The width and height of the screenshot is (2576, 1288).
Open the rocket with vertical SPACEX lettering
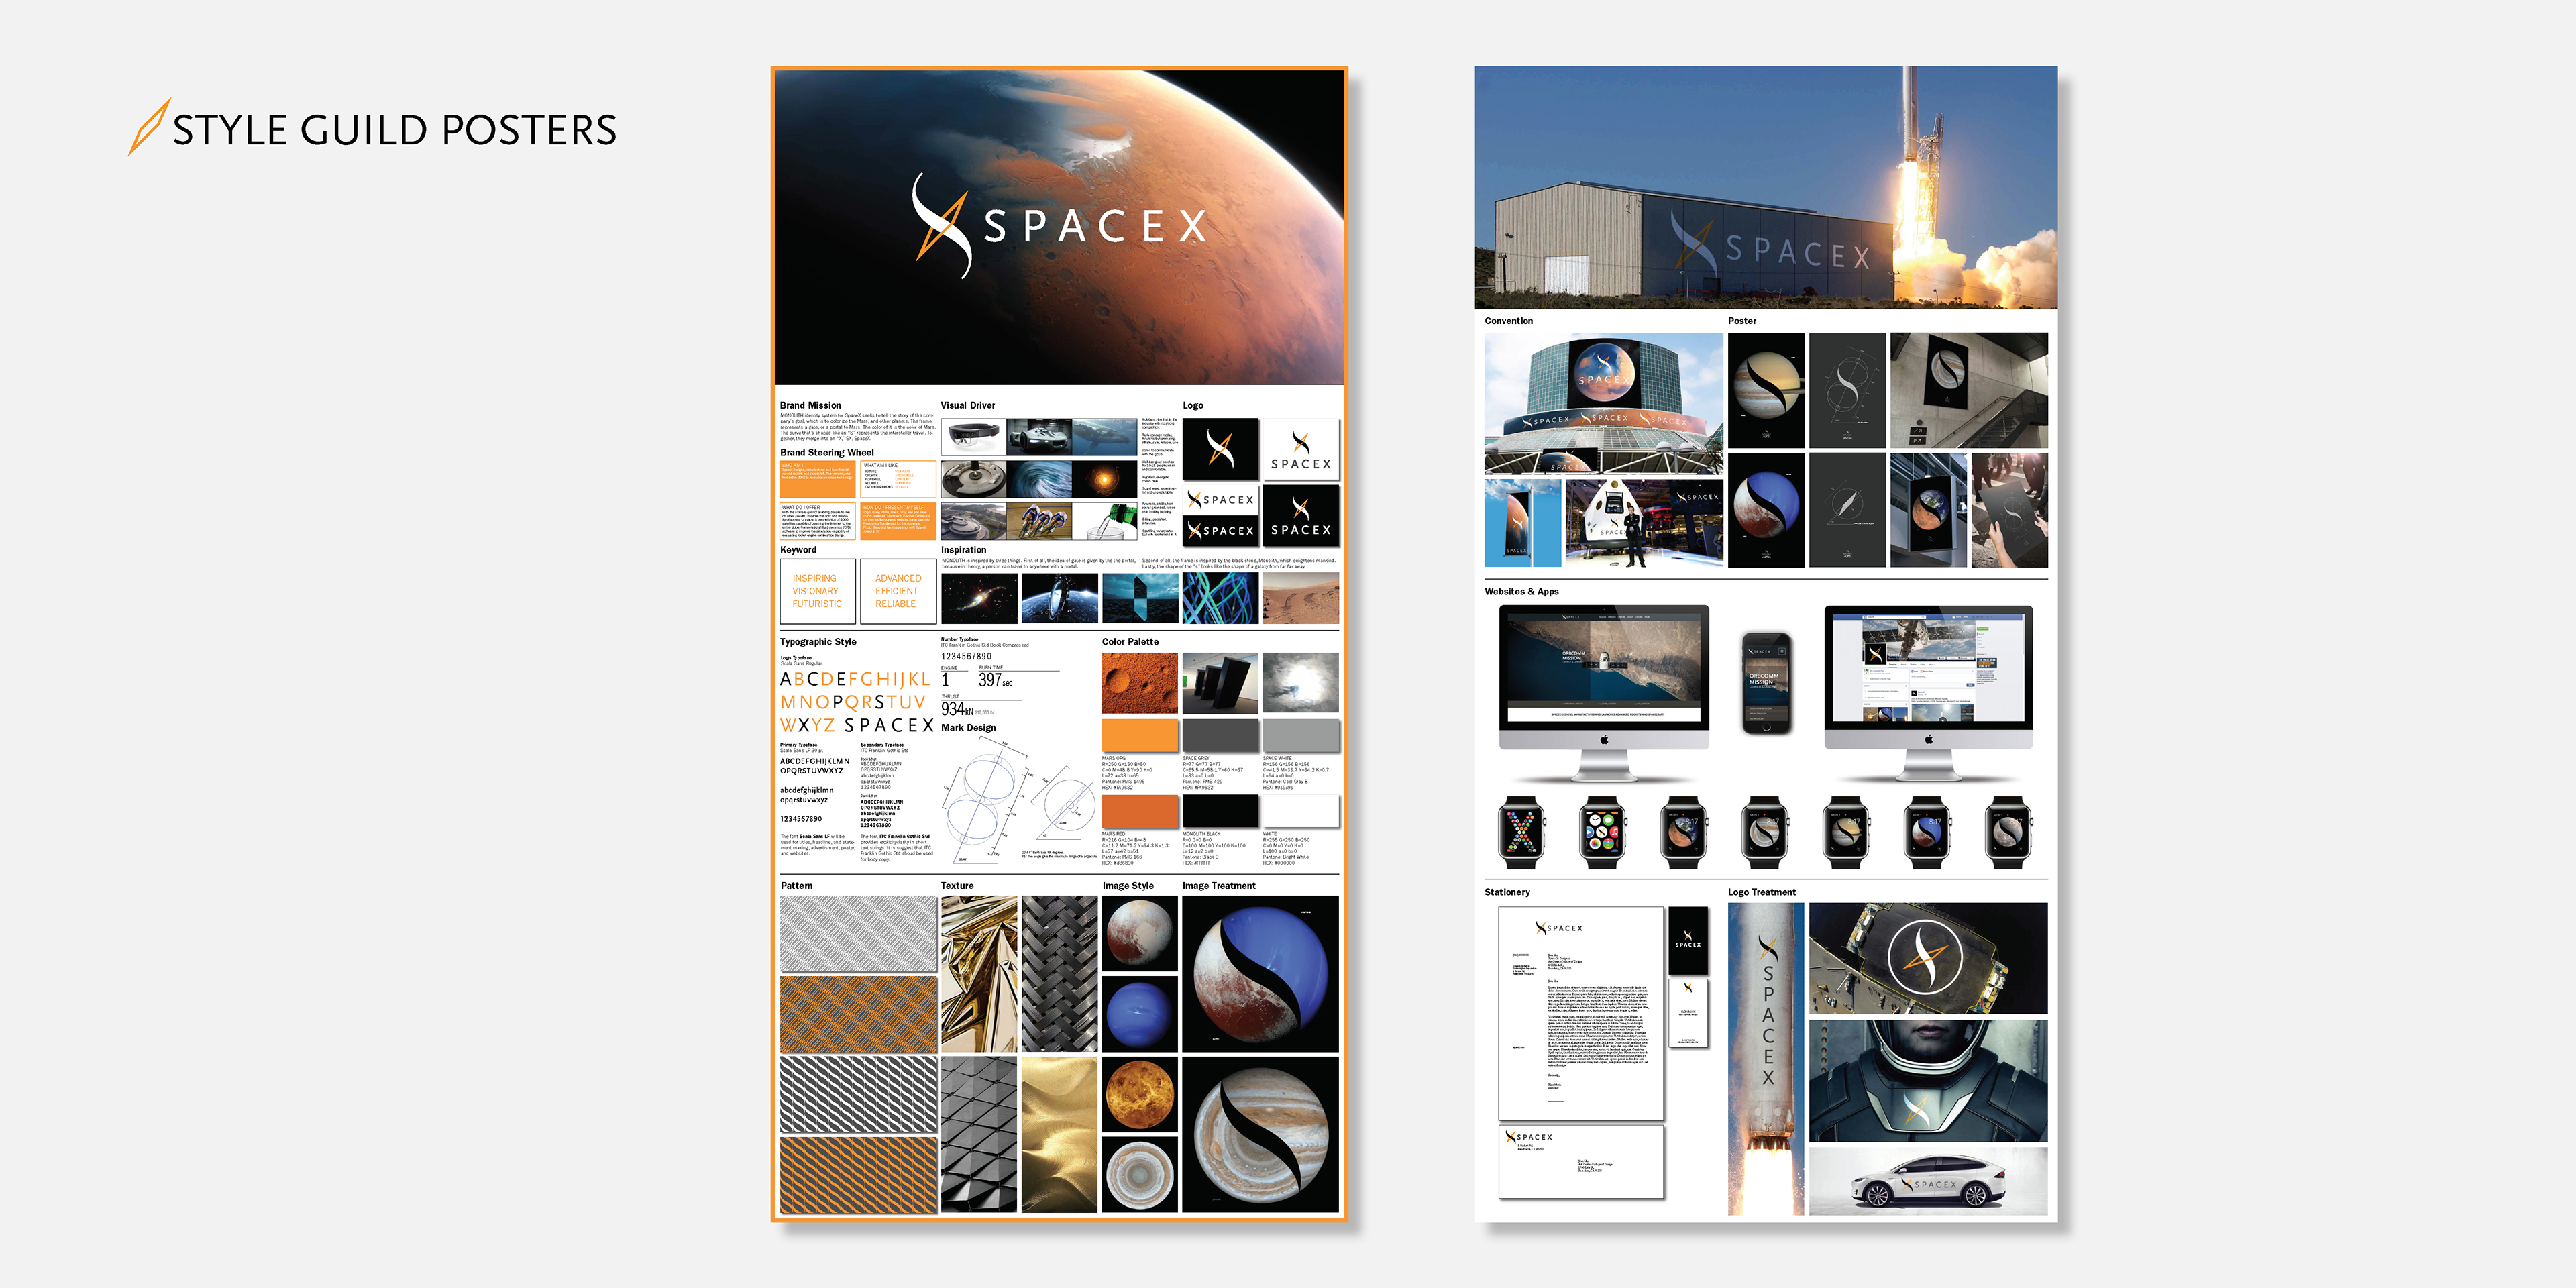tap(1766, 1059)
